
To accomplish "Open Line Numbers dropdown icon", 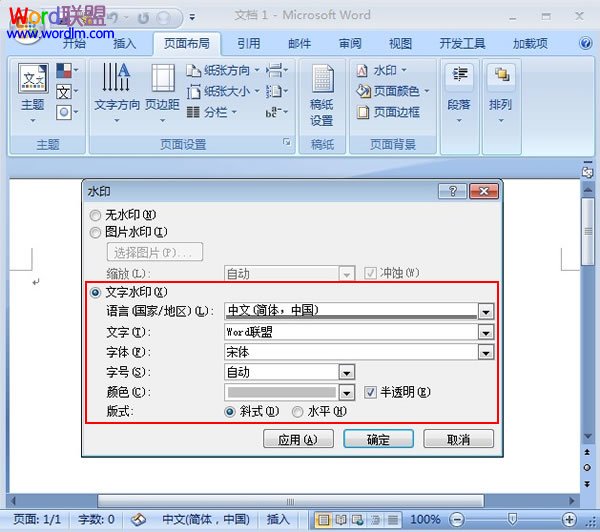I will tap(277, 91).
